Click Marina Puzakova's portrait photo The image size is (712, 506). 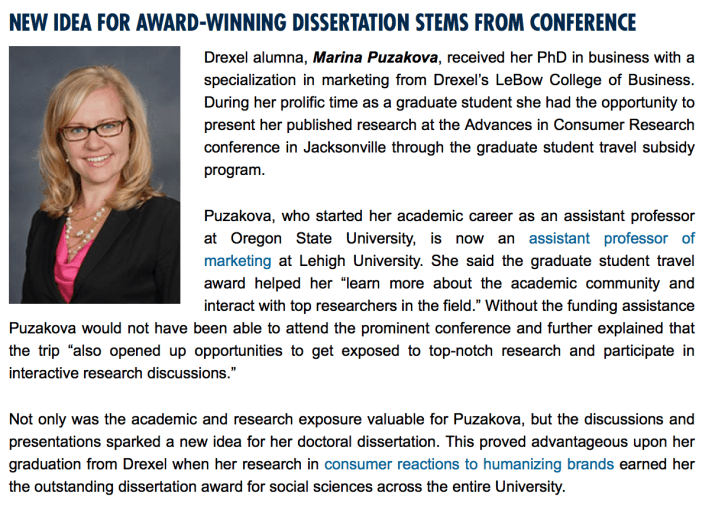(94, 174)
